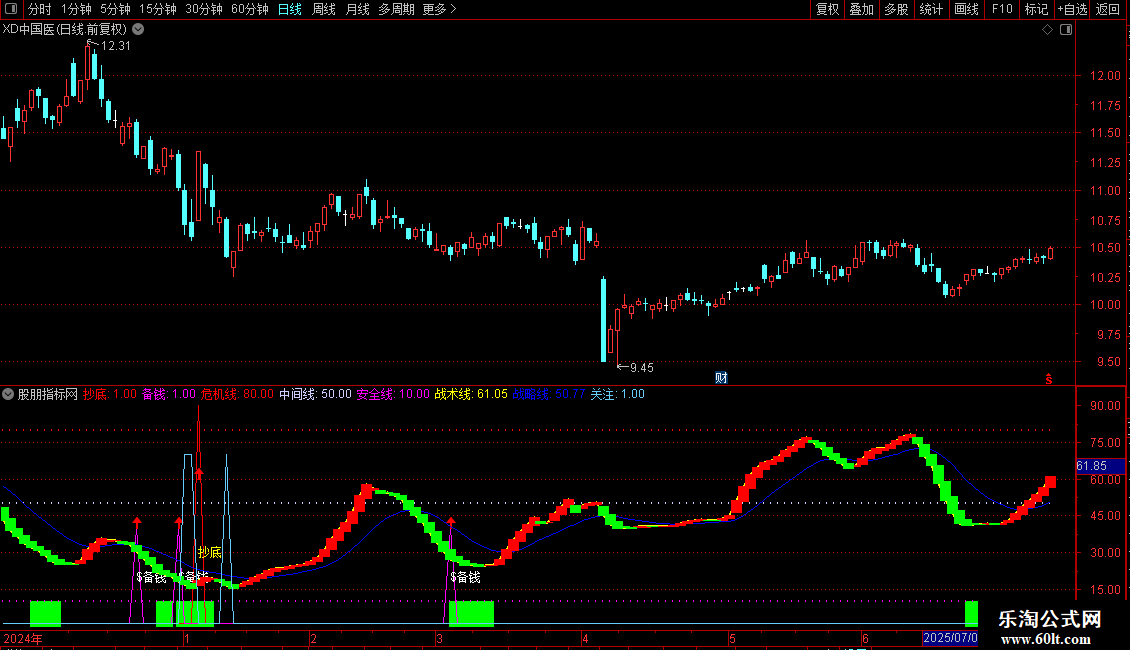Click the 12.00 price axis label
The image size is (1130, 650).
pos(1105,76)
